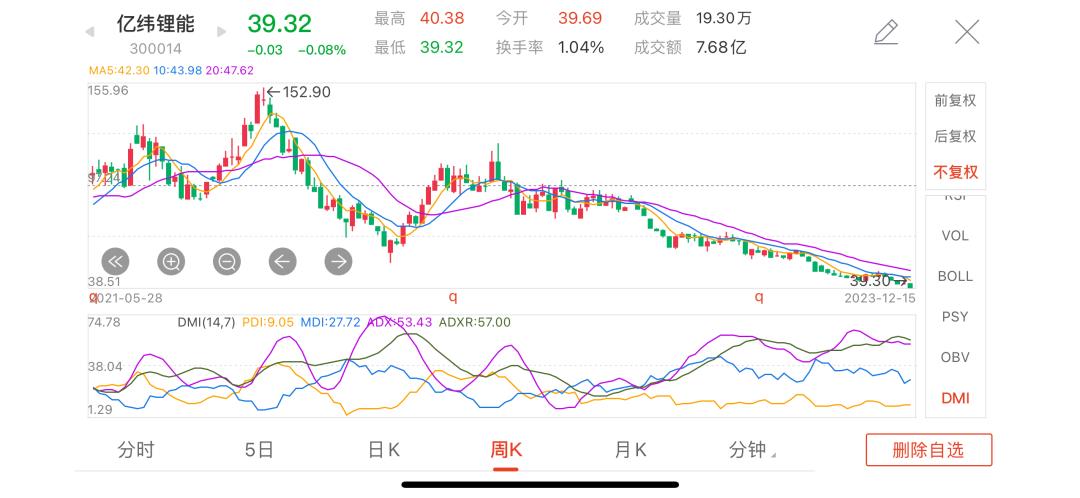Tap the 换手率 1.04% turnover
The height and width of the screenshot is (498, 1080).
[550, 48]
